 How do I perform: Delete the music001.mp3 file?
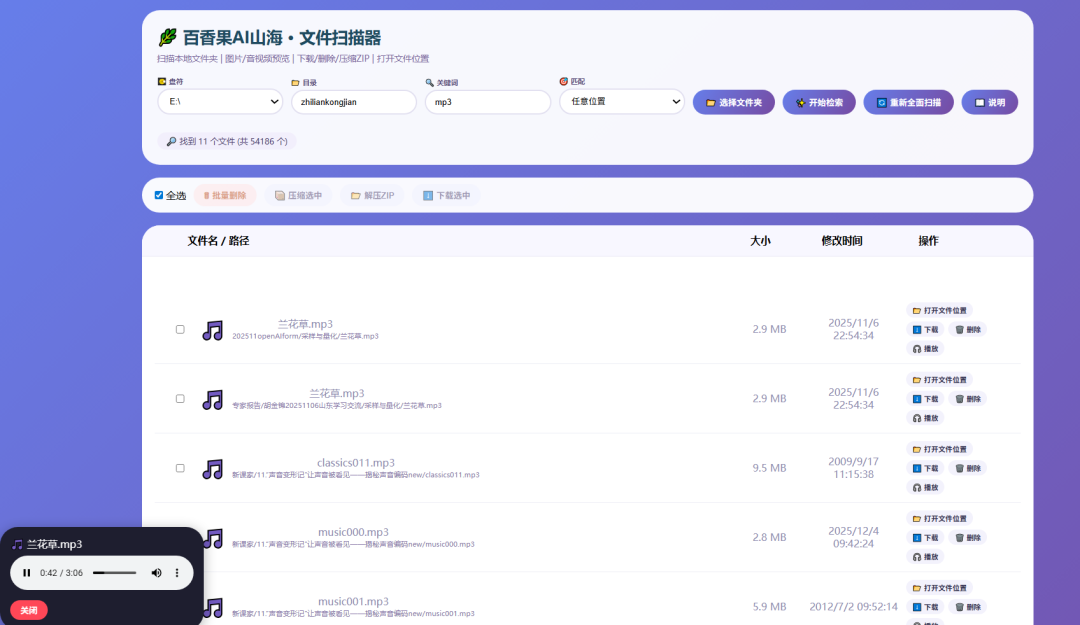[968, 607]
